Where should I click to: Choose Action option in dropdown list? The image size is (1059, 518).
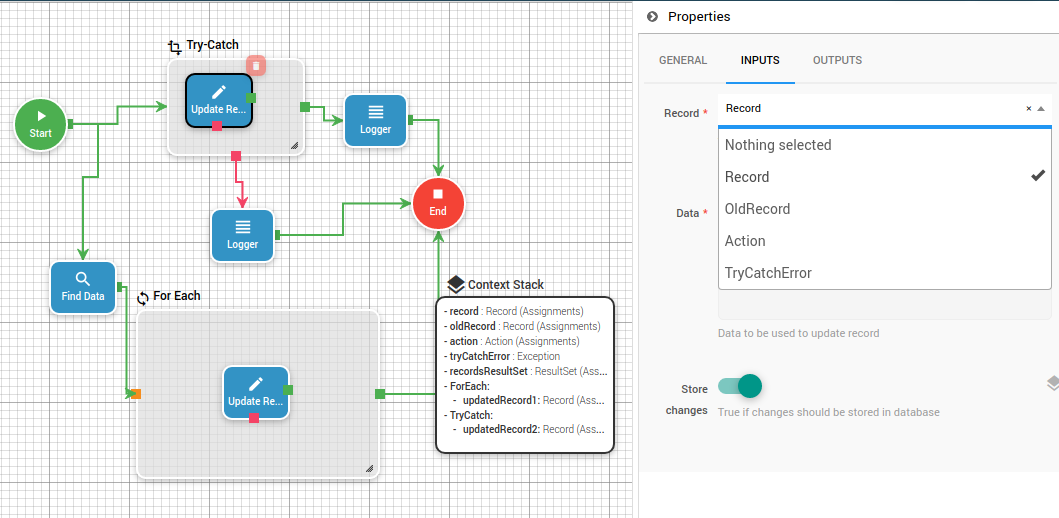[x=885, y=241]
